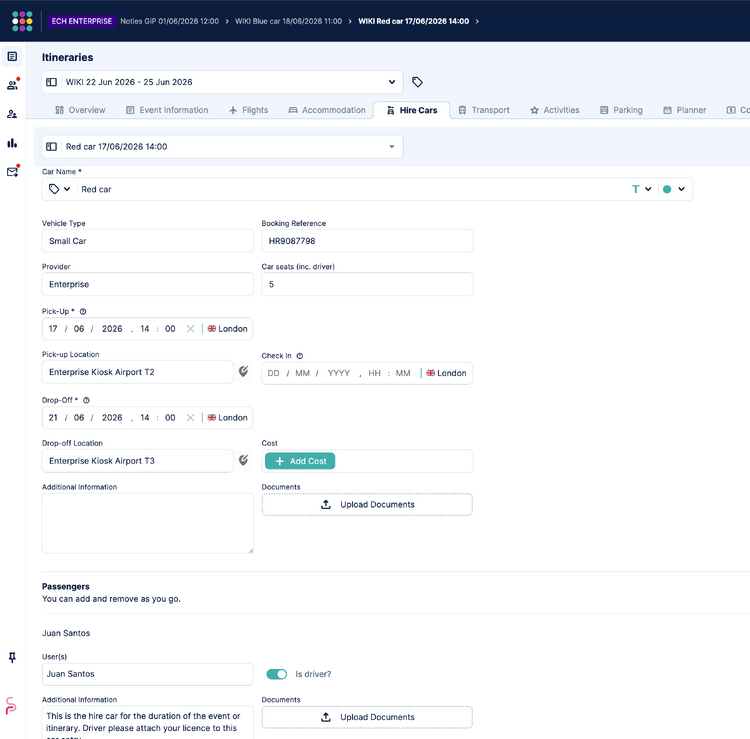
Task: Open the teal color dot picker
Action: click(674, 189)
